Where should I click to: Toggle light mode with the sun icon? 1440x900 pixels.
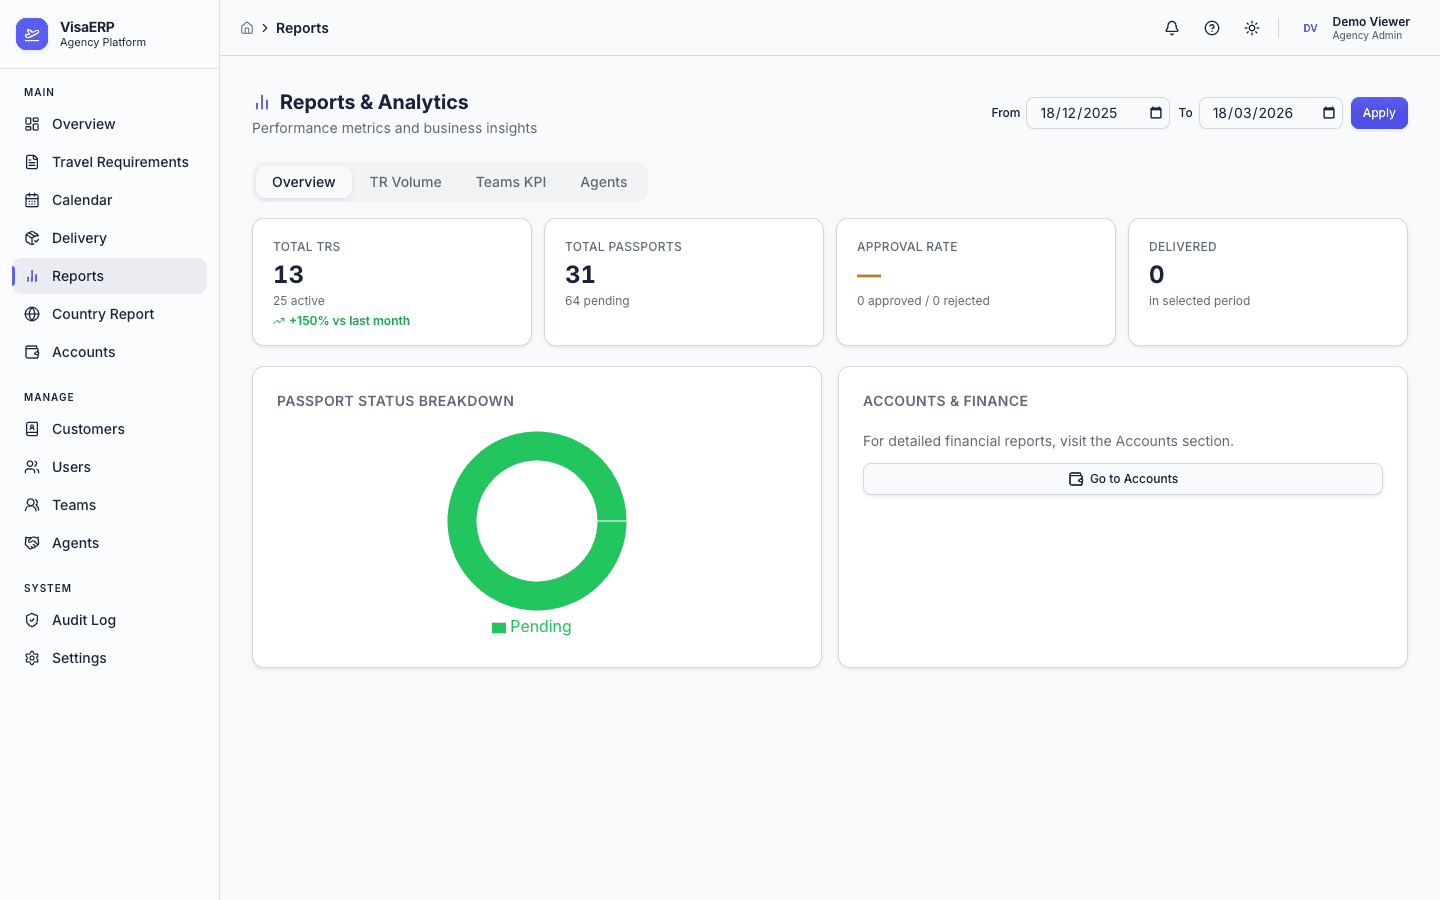[1251, 28]
